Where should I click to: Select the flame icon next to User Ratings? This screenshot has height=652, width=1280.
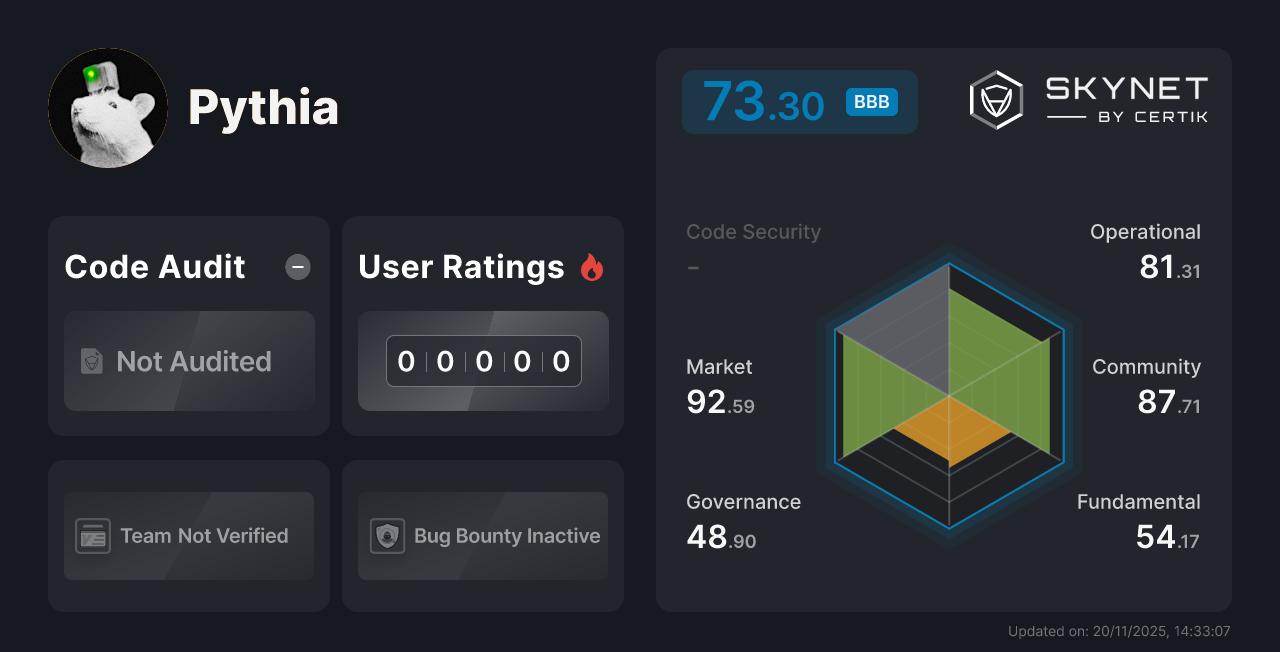(591, 267)
